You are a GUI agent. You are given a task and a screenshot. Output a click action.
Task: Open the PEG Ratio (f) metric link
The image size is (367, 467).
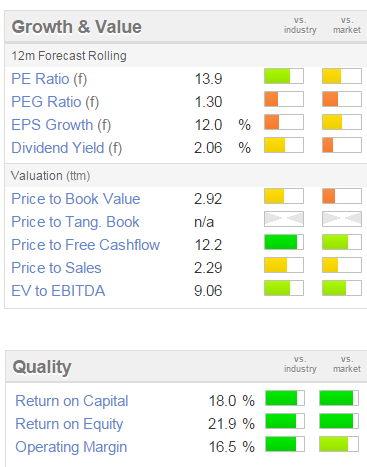[55, 102]
